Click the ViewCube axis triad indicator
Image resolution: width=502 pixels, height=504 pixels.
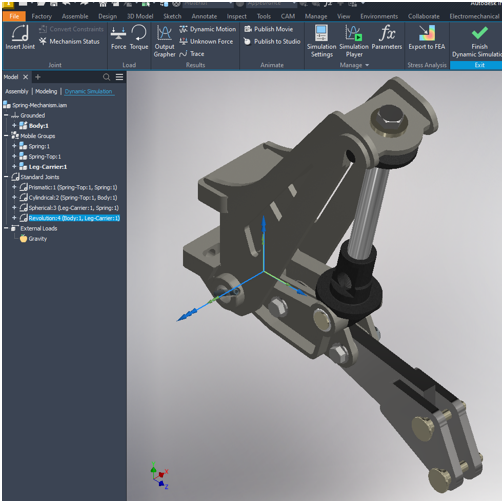coord(160,476)
